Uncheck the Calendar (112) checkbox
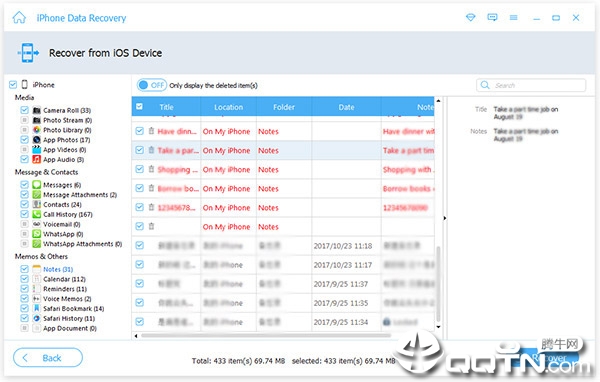The height and width of the screenshot is (382, 600). point(24,279)
